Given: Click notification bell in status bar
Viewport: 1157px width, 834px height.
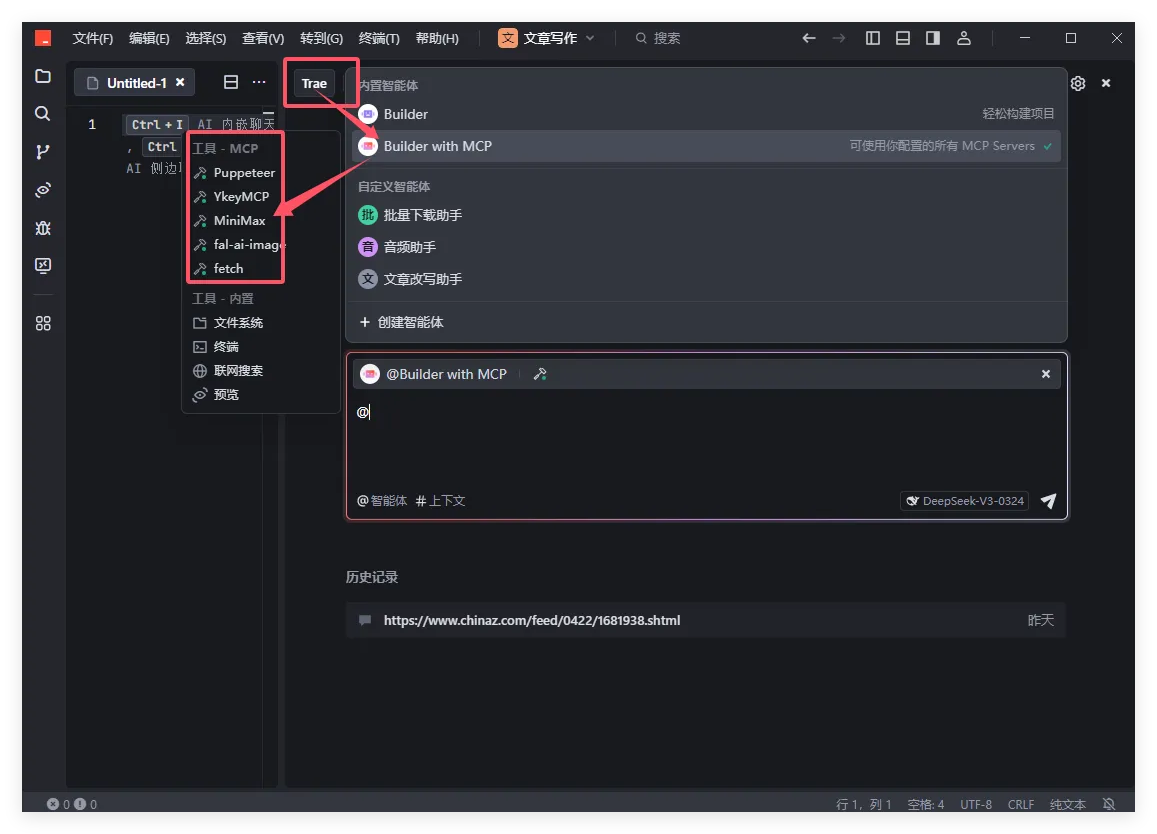Looking at the screenshot, I should [1108, 804].
